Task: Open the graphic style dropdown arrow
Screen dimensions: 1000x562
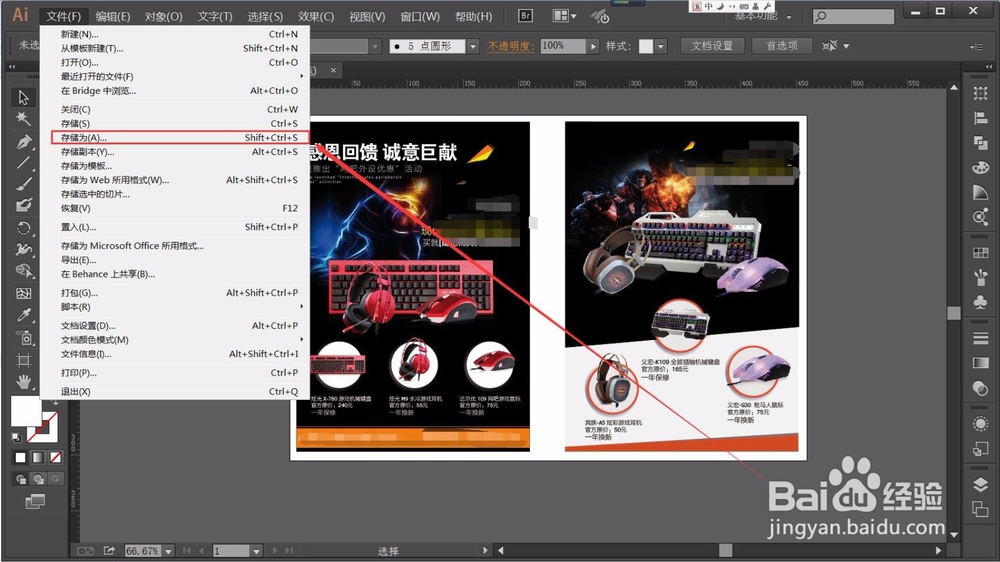Action: point(661,46)
